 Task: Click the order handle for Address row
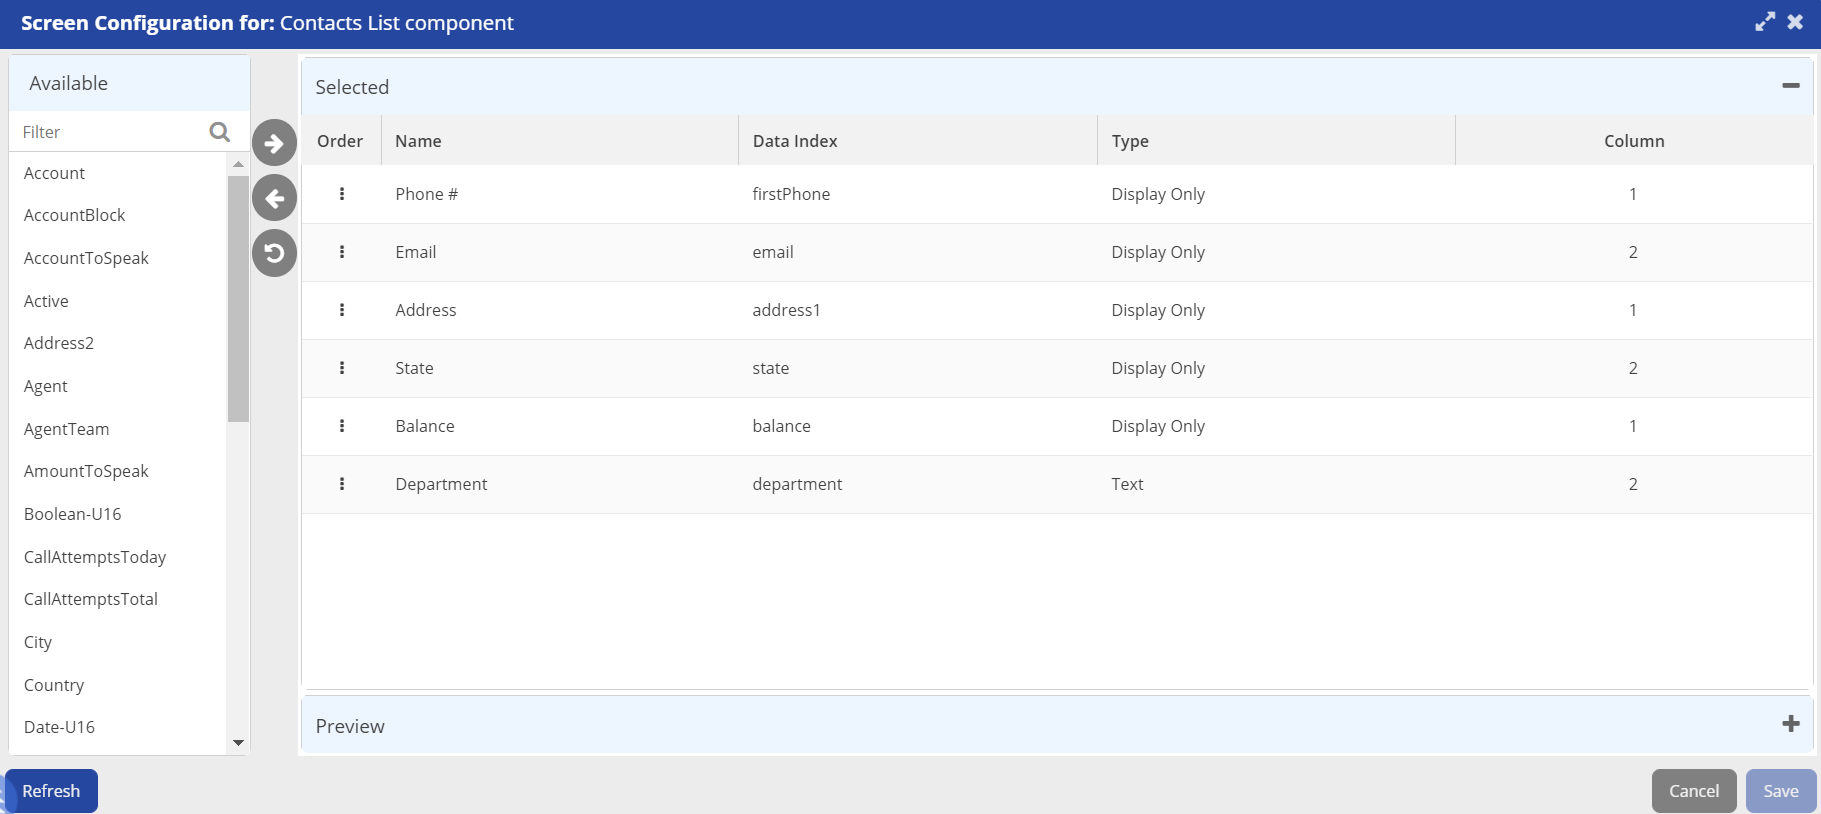click(342, 310)
